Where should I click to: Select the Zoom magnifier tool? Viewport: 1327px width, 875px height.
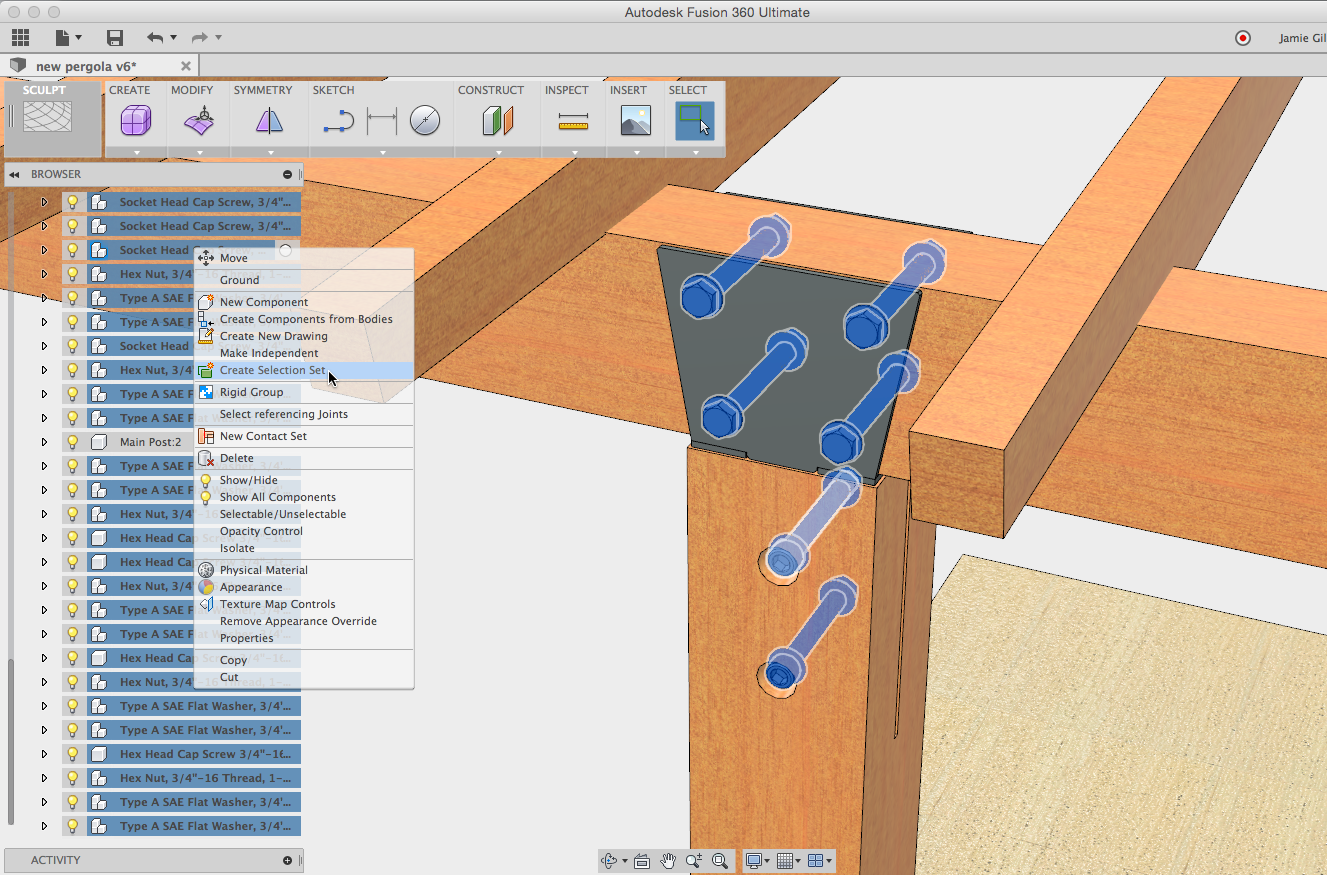694,860
